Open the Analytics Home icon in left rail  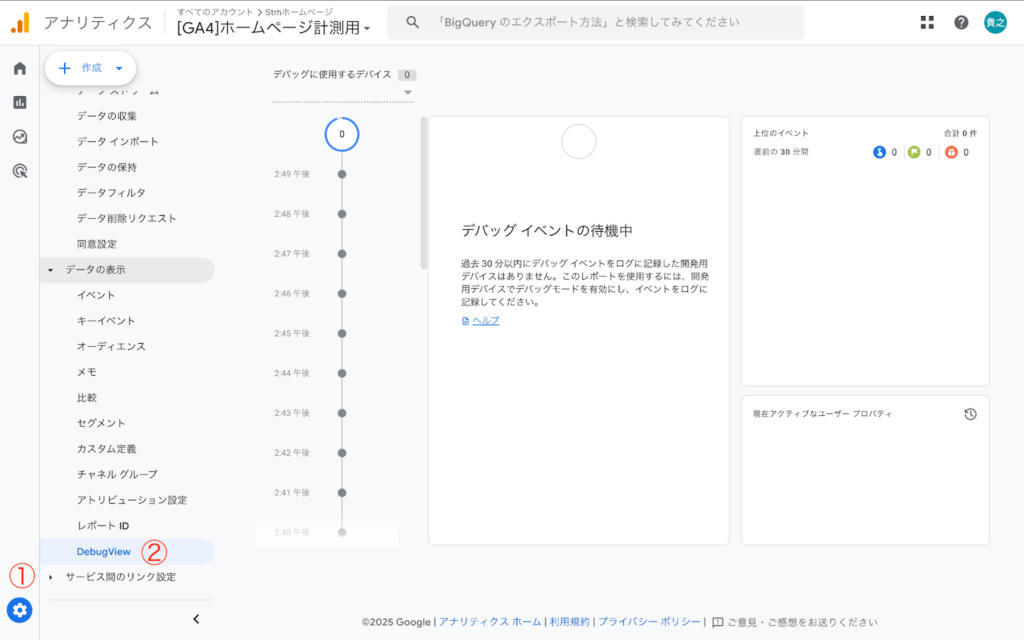[x=18, y=70]
